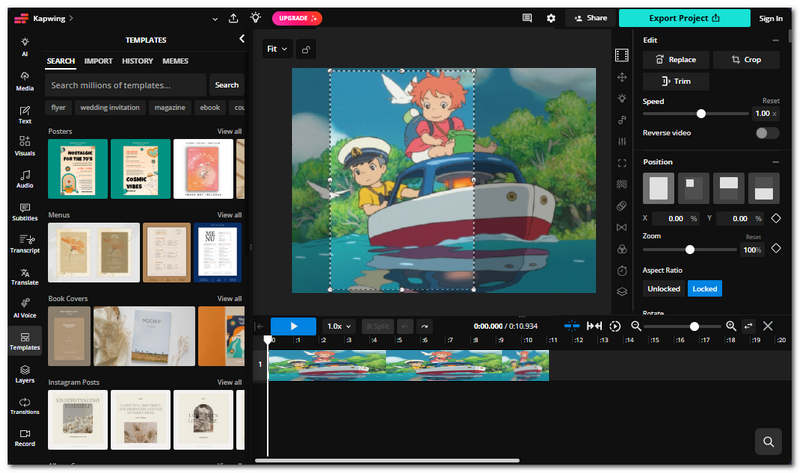Collapse the Position section
800x473 pixels.
point(776,162)
